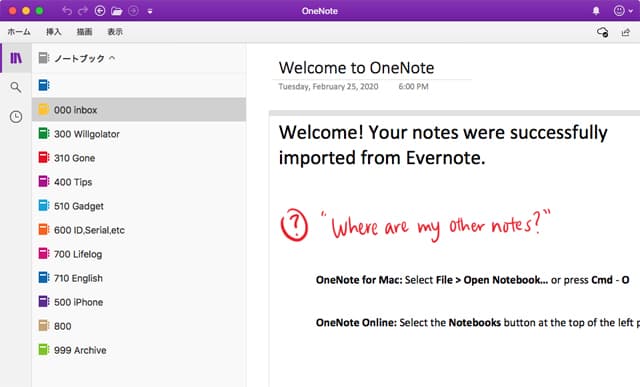Click the 6:00 PM page time
Image resolution: width=640 pixels, height=387 pixels.
tap(413, 87)
